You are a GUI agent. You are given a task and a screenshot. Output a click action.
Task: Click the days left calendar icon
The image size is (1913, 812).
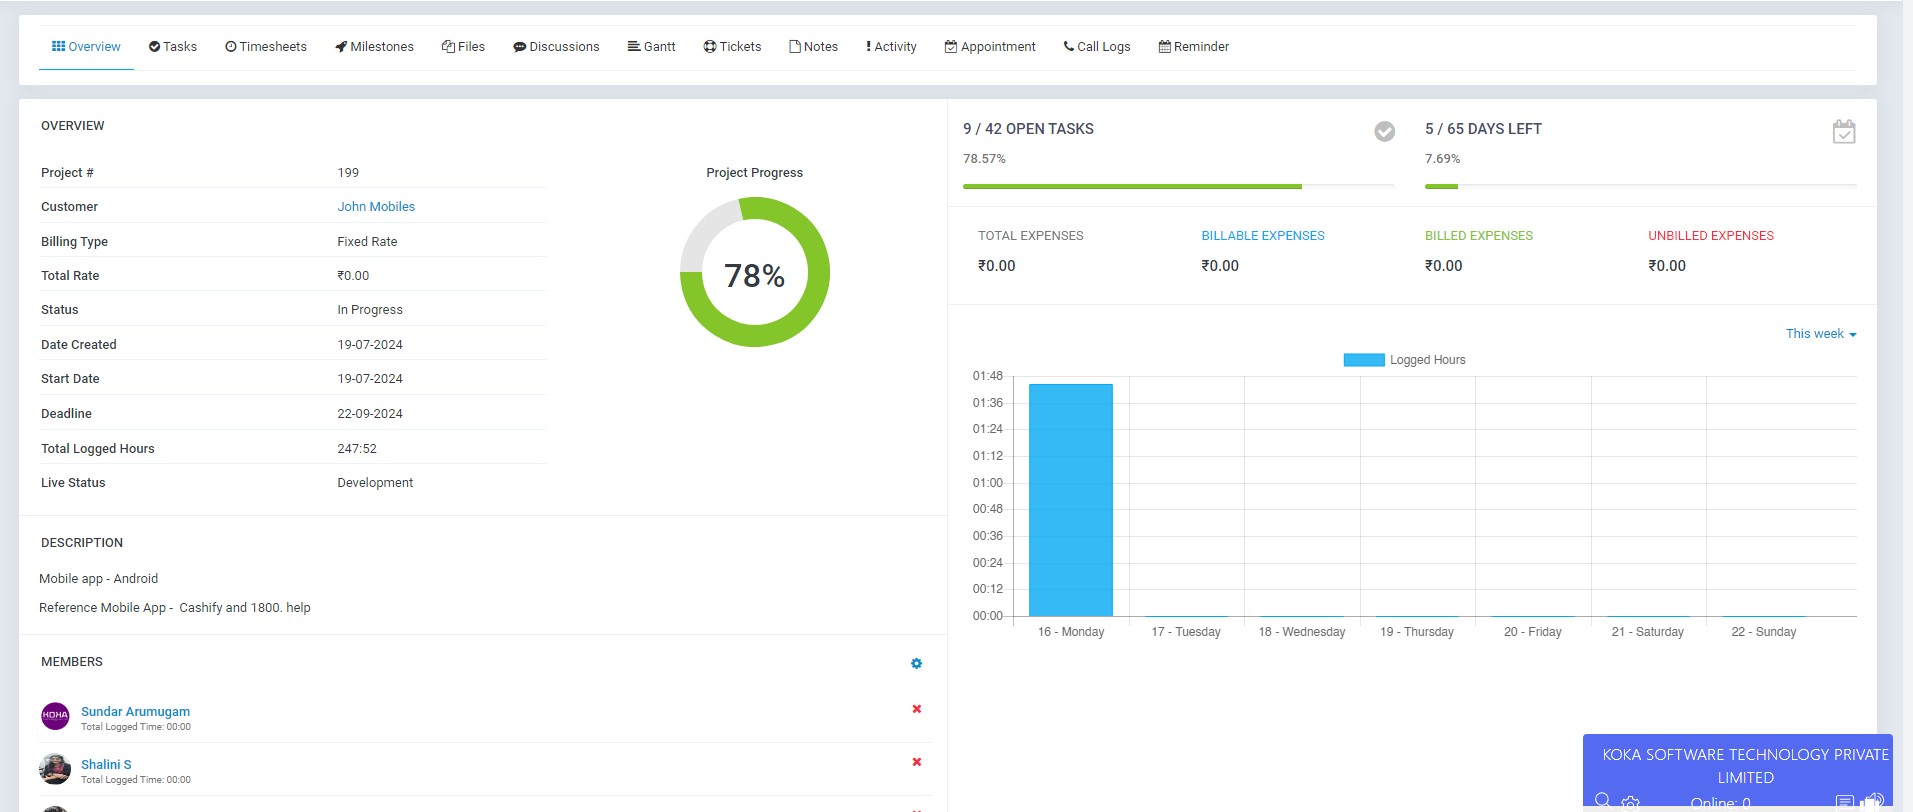coord(1843,131)
